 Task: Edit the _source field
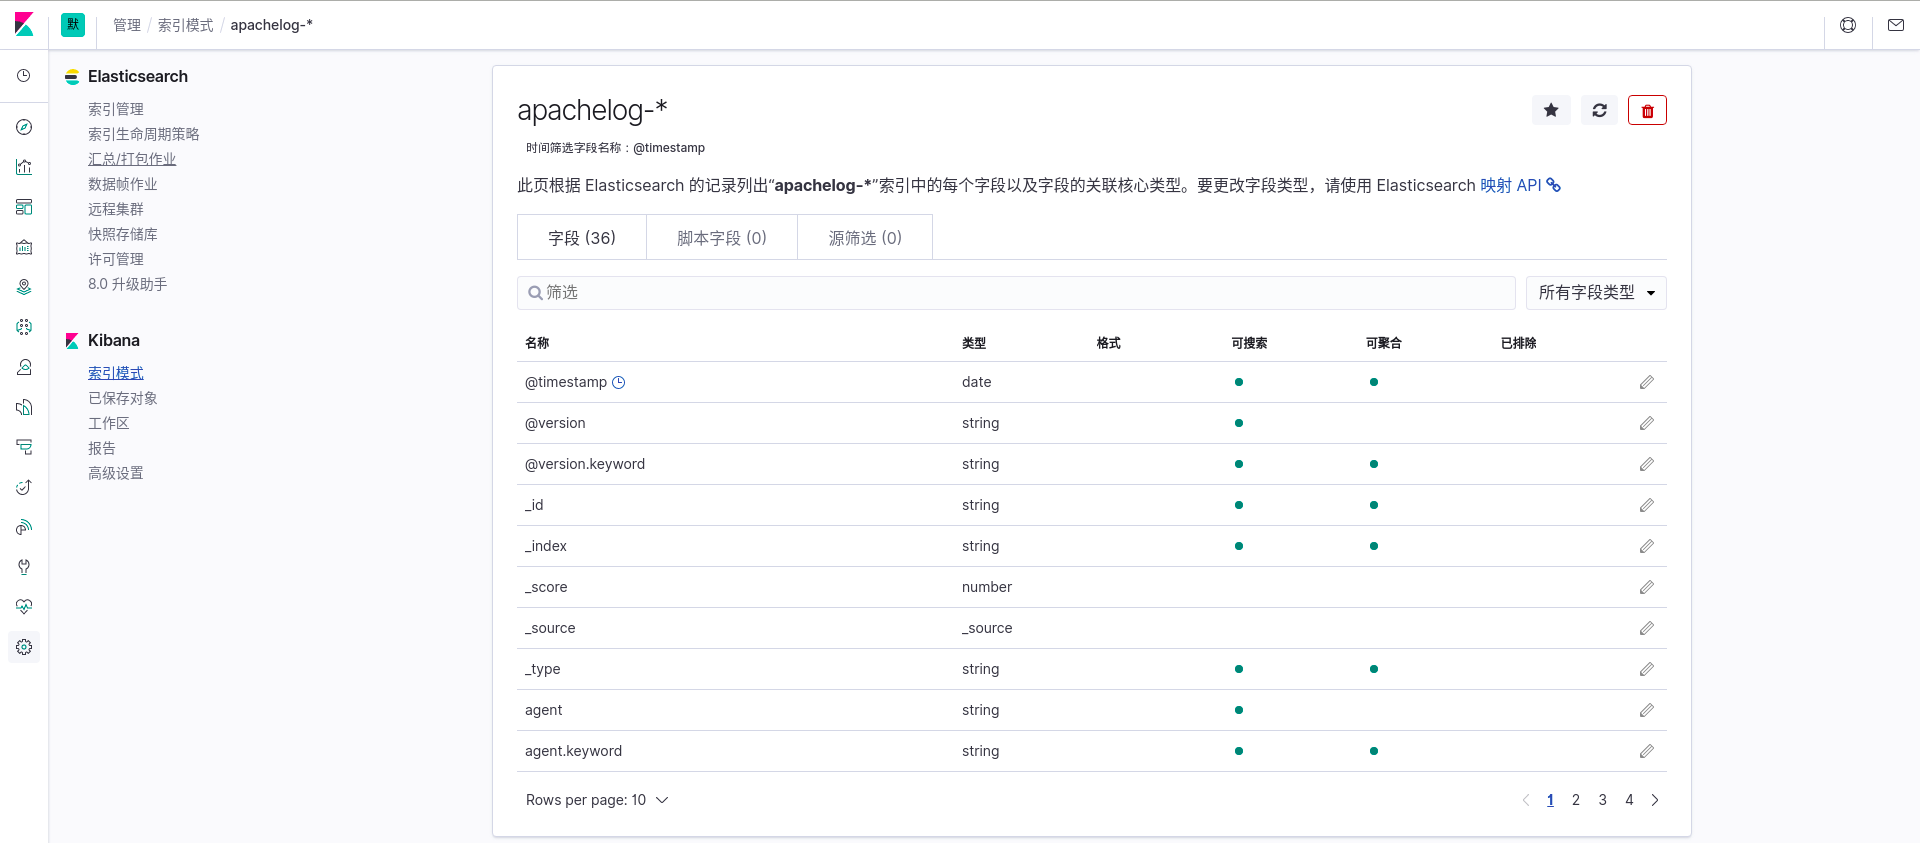coord(1647,628)
